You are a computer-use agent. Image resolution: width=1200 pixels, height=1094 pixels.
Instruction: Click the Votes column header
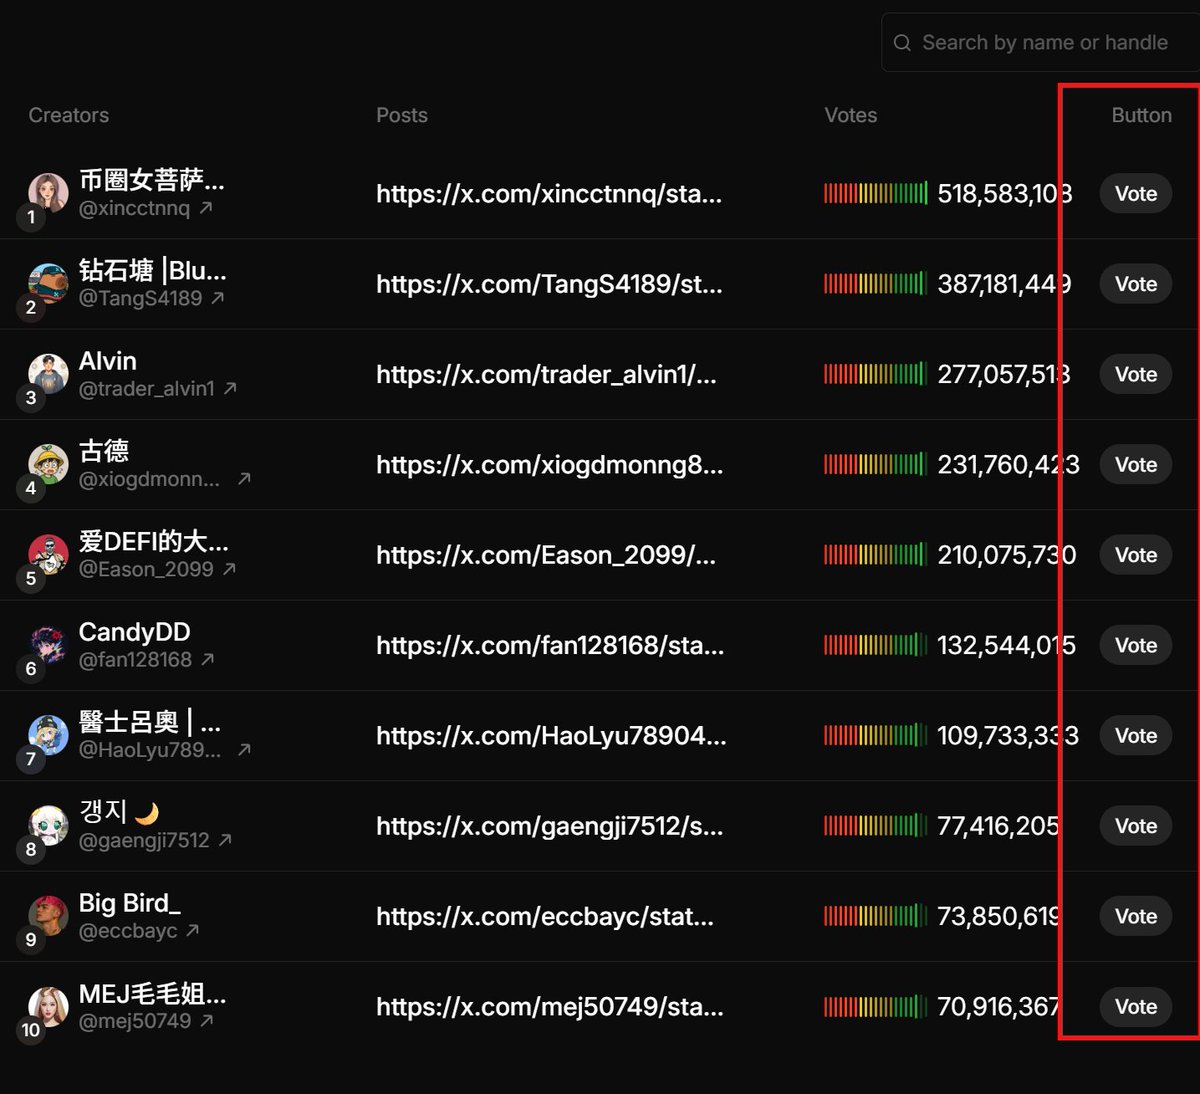851,115
